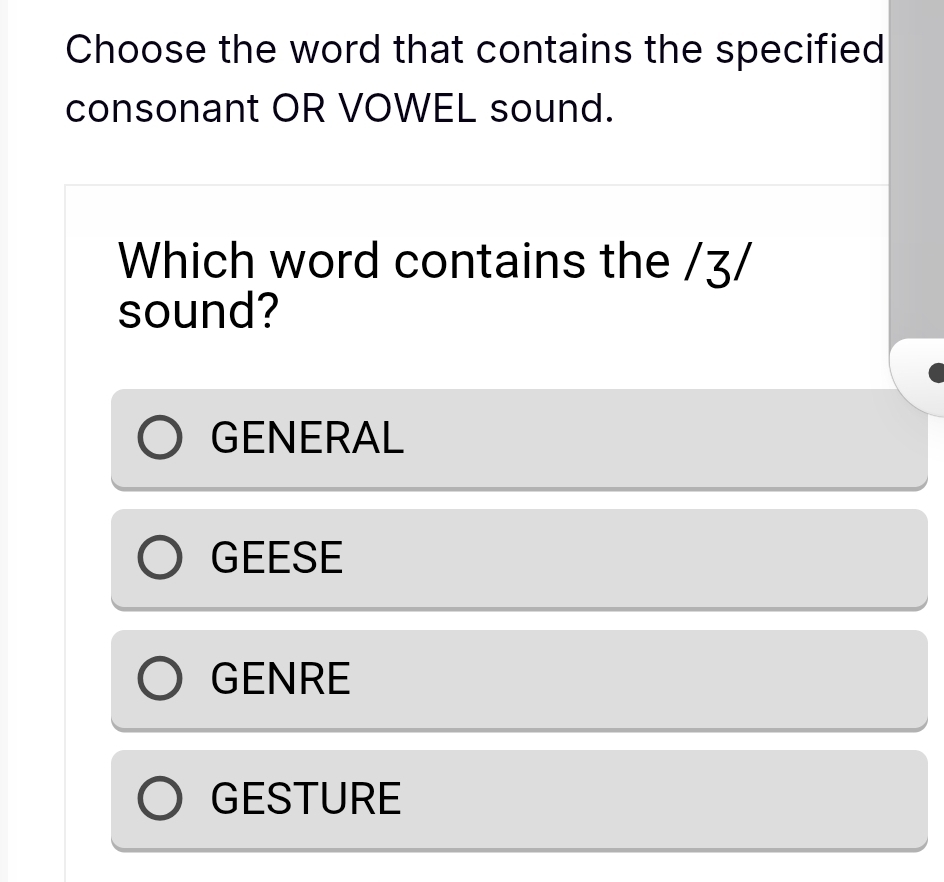
Task: Click the gray vertical scrollbar thumb
Action: (915, 170)
